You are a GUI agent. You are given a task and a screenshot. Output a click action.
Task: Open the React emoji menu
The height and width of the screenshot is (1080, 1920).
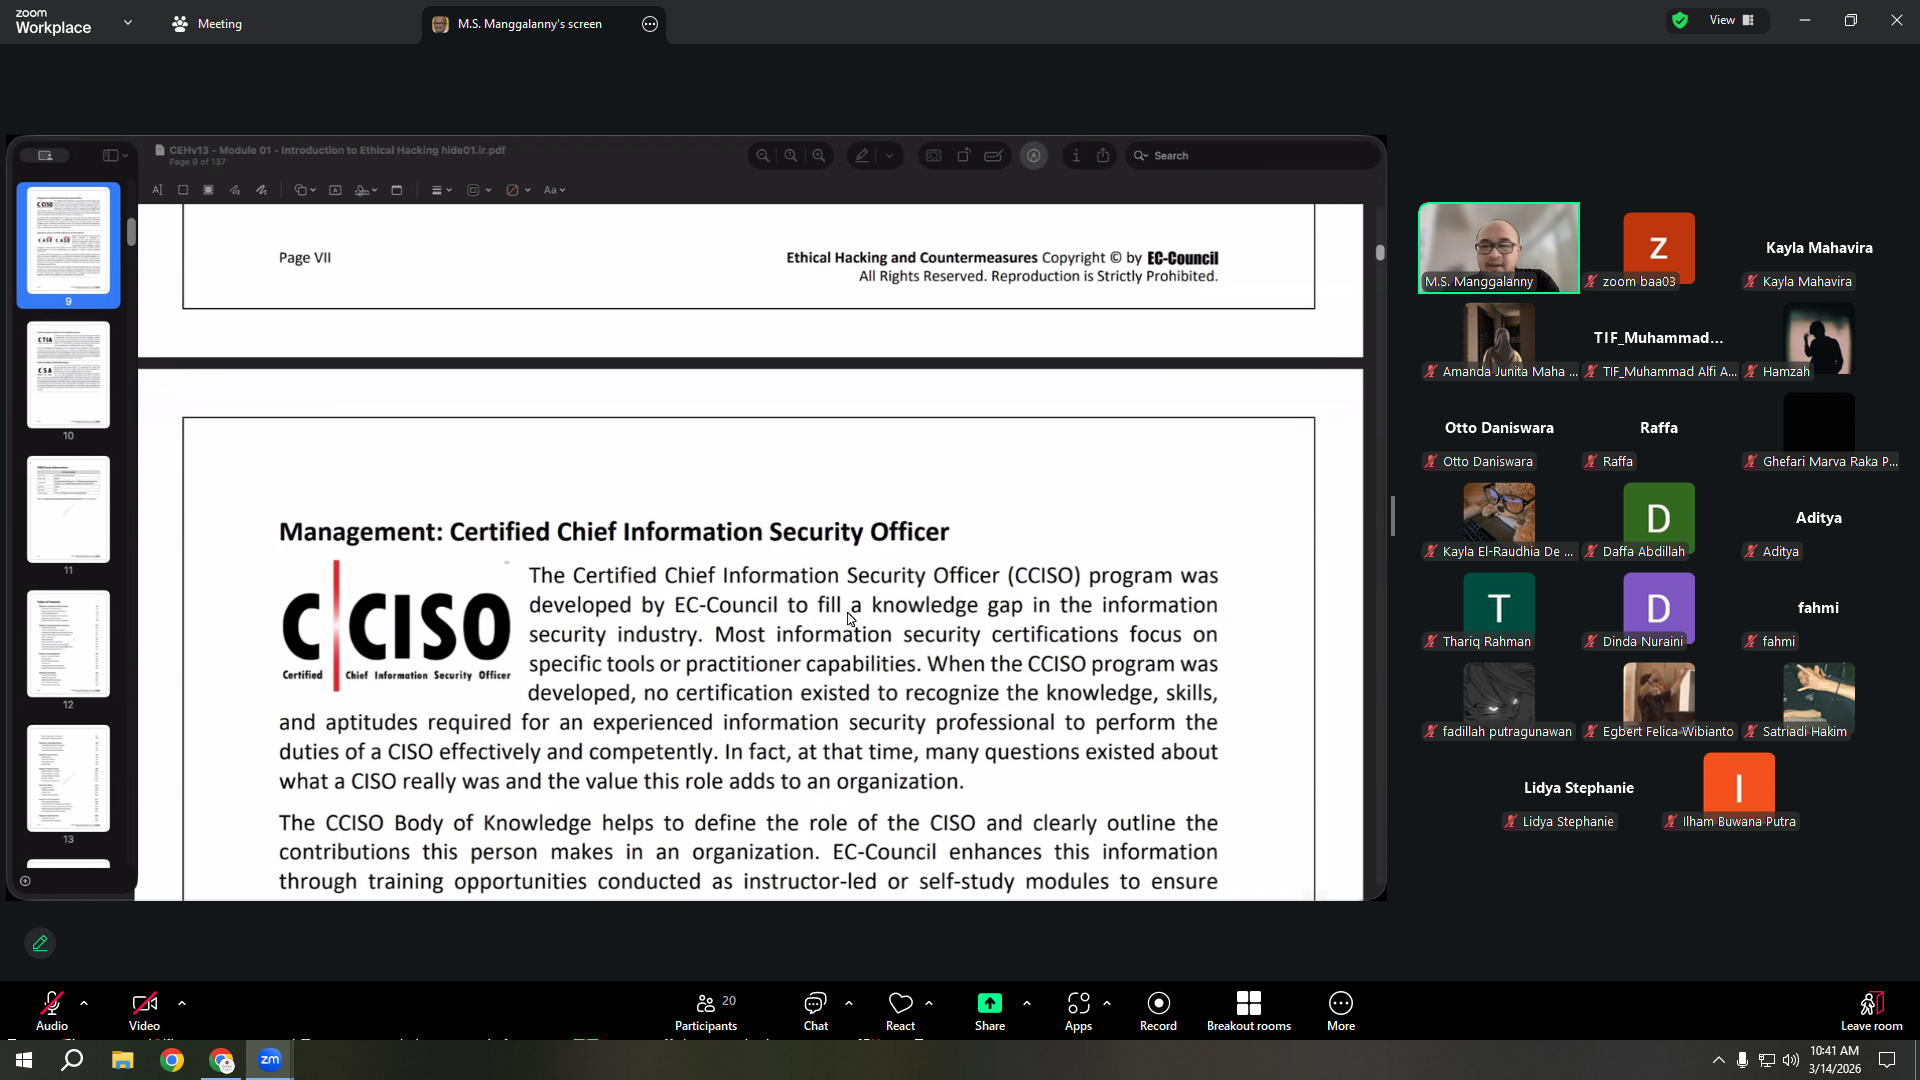(x=900, y=1010)
